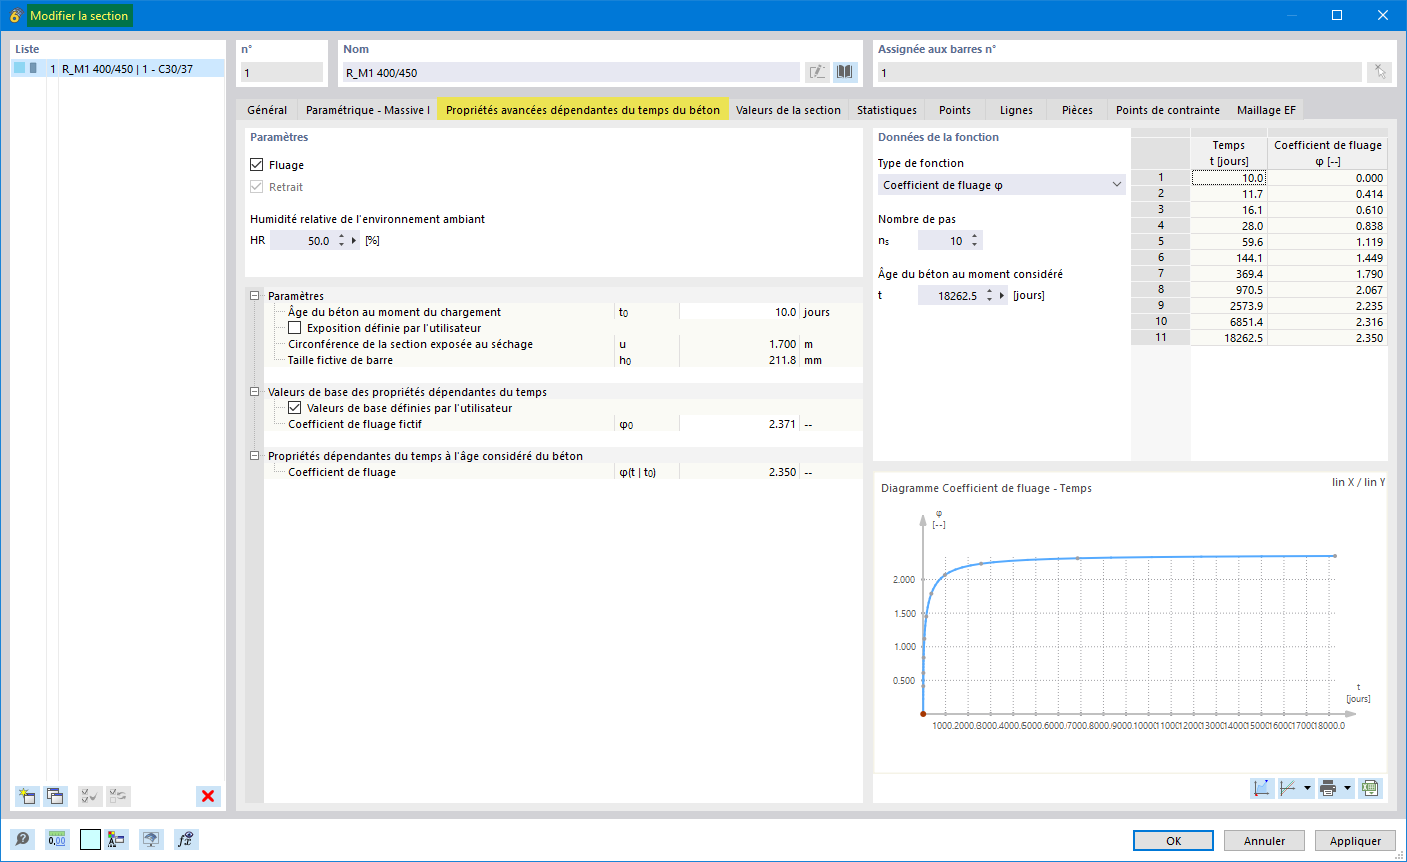Image resolution: width=1407 pixels, height=862 pixels.
Task: Collapse Propriétés dépendantes du temps group
Action: tap(255, 456)
